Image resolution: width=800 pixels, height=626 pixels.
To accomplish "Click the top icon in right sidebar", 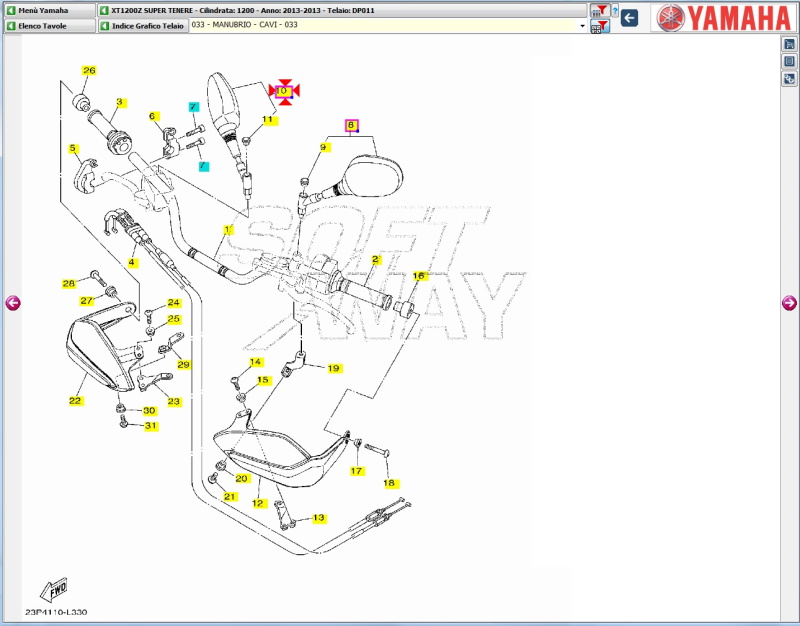I will tap(789, 44).
